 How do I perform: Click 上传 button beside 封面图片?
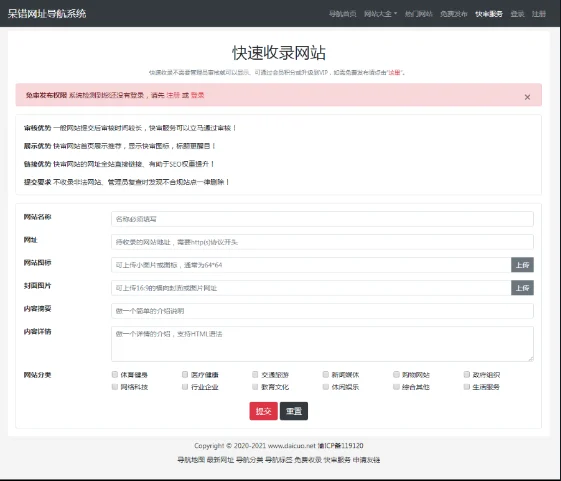[x=522, y=288]
